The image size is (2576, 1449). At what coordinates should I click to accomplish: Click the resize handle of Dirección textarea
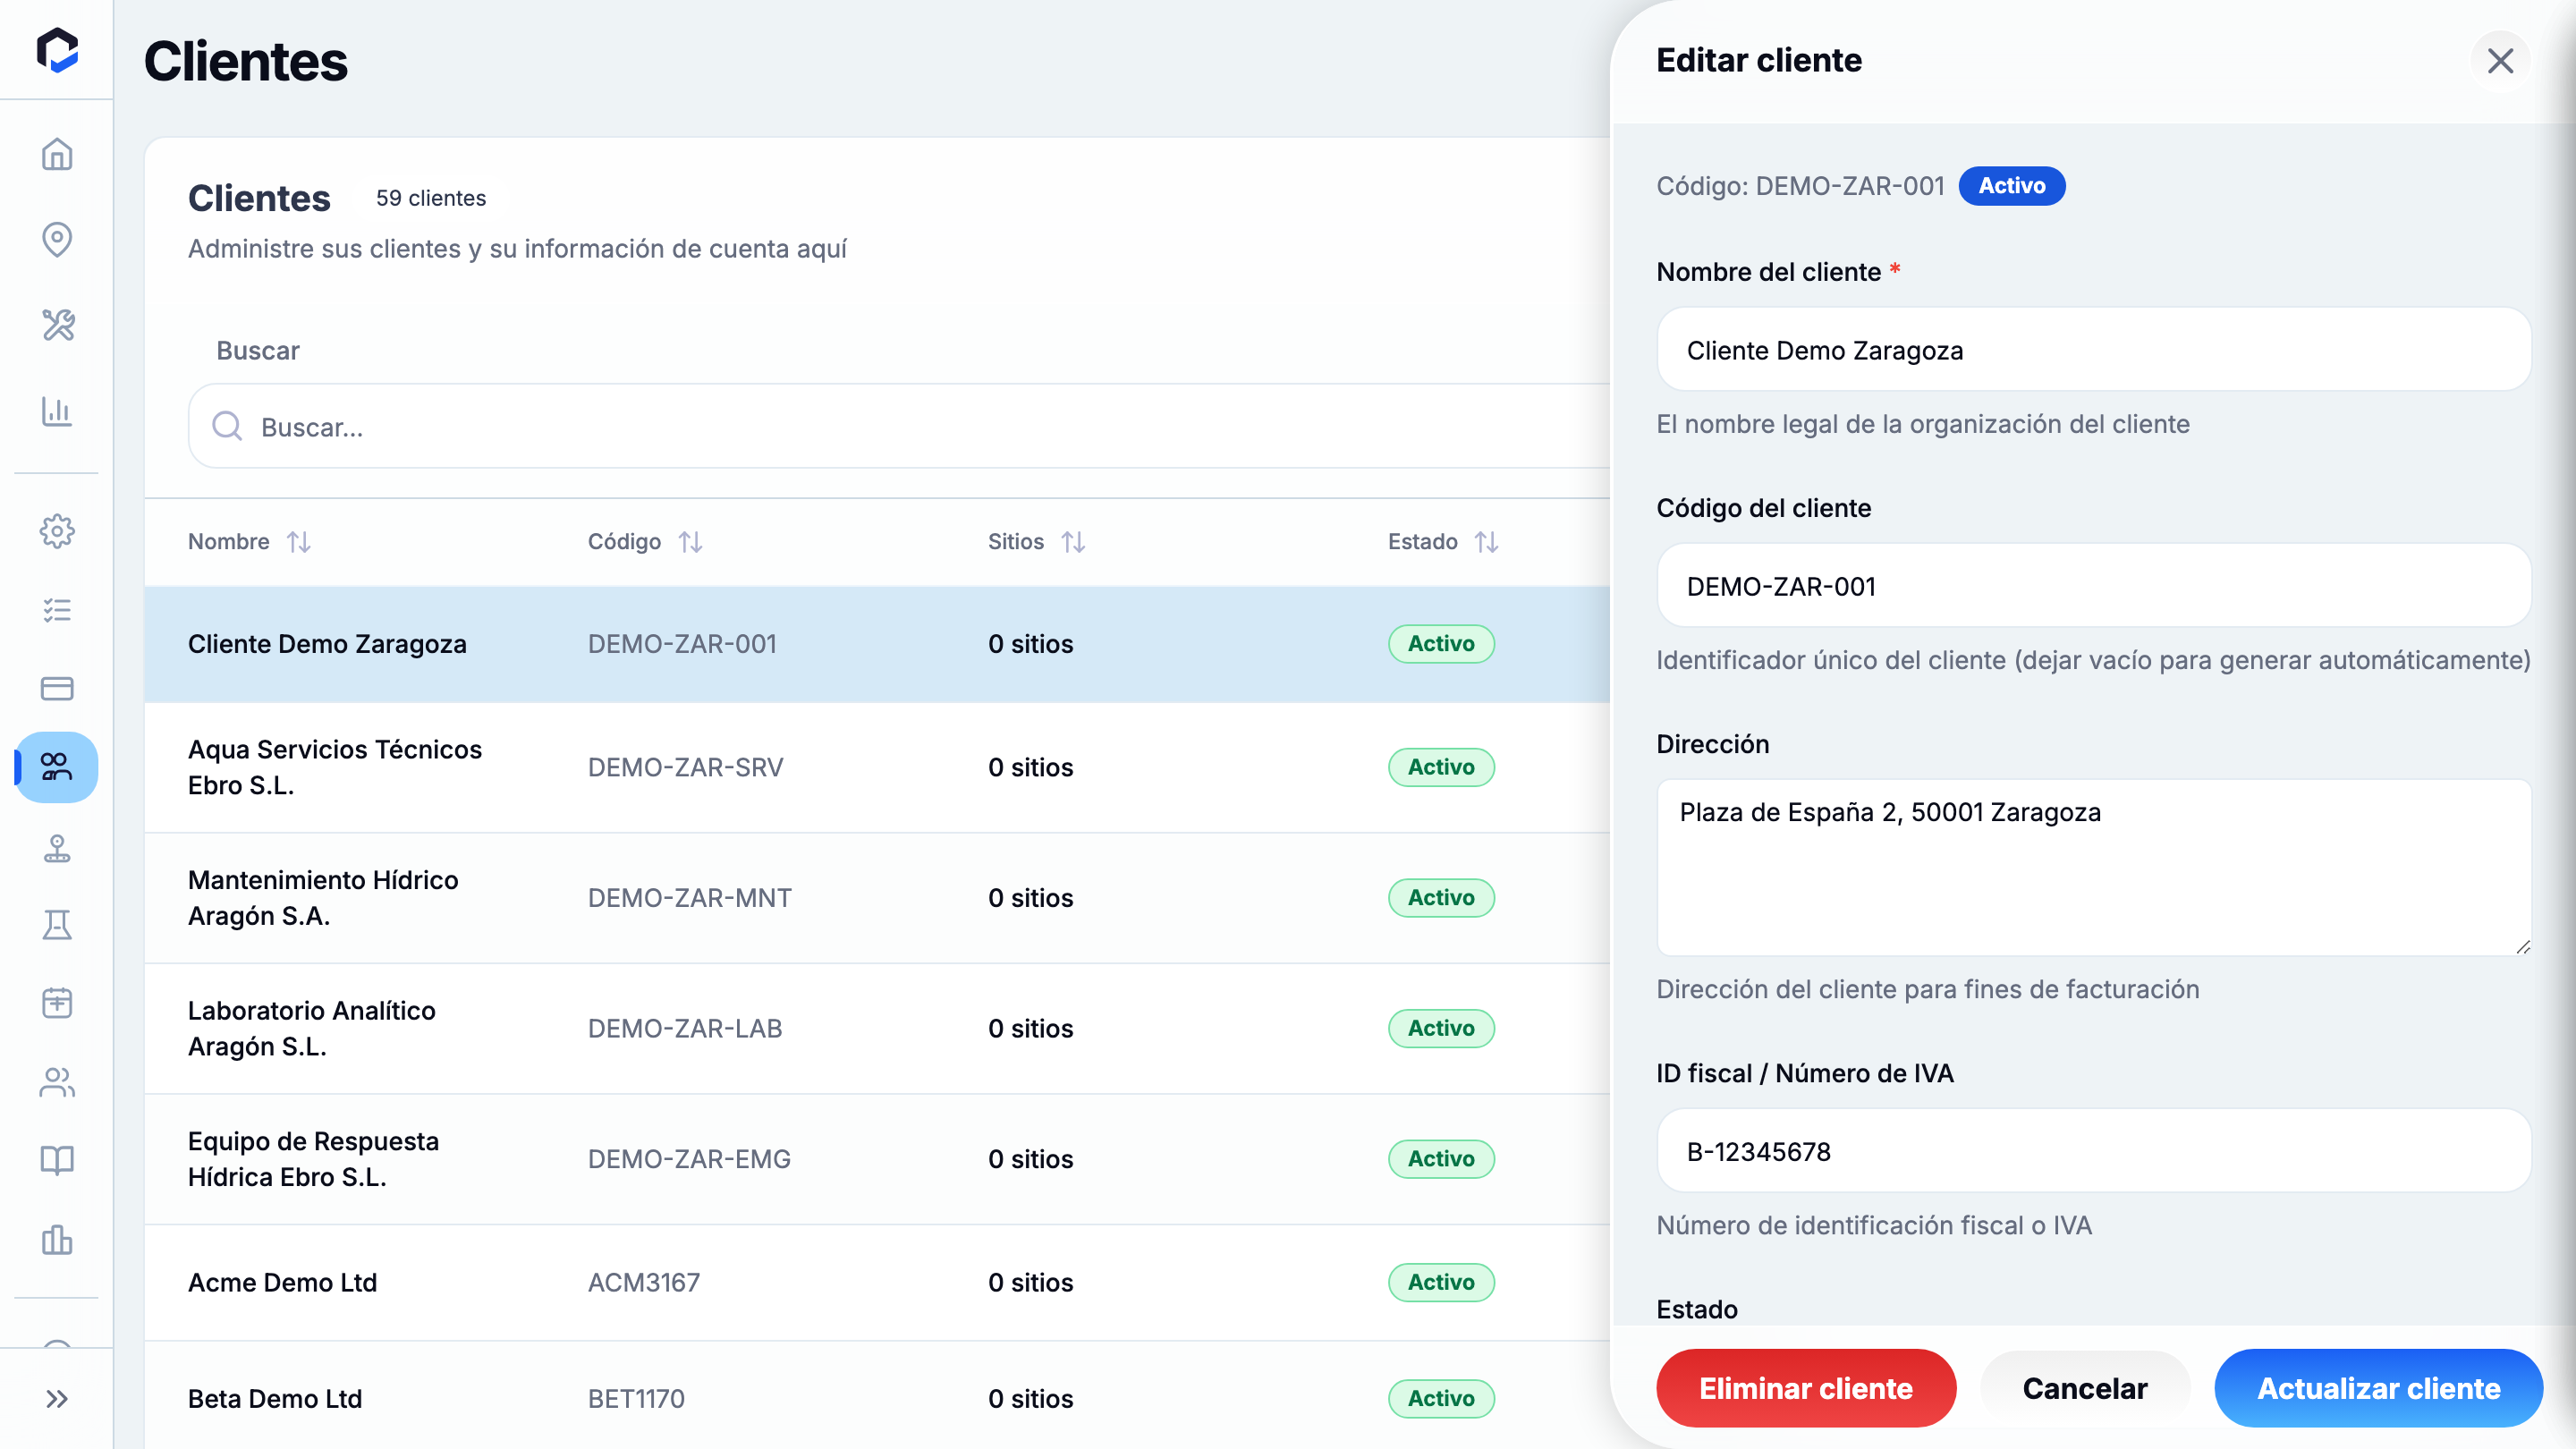click(x=2522, y=946)
